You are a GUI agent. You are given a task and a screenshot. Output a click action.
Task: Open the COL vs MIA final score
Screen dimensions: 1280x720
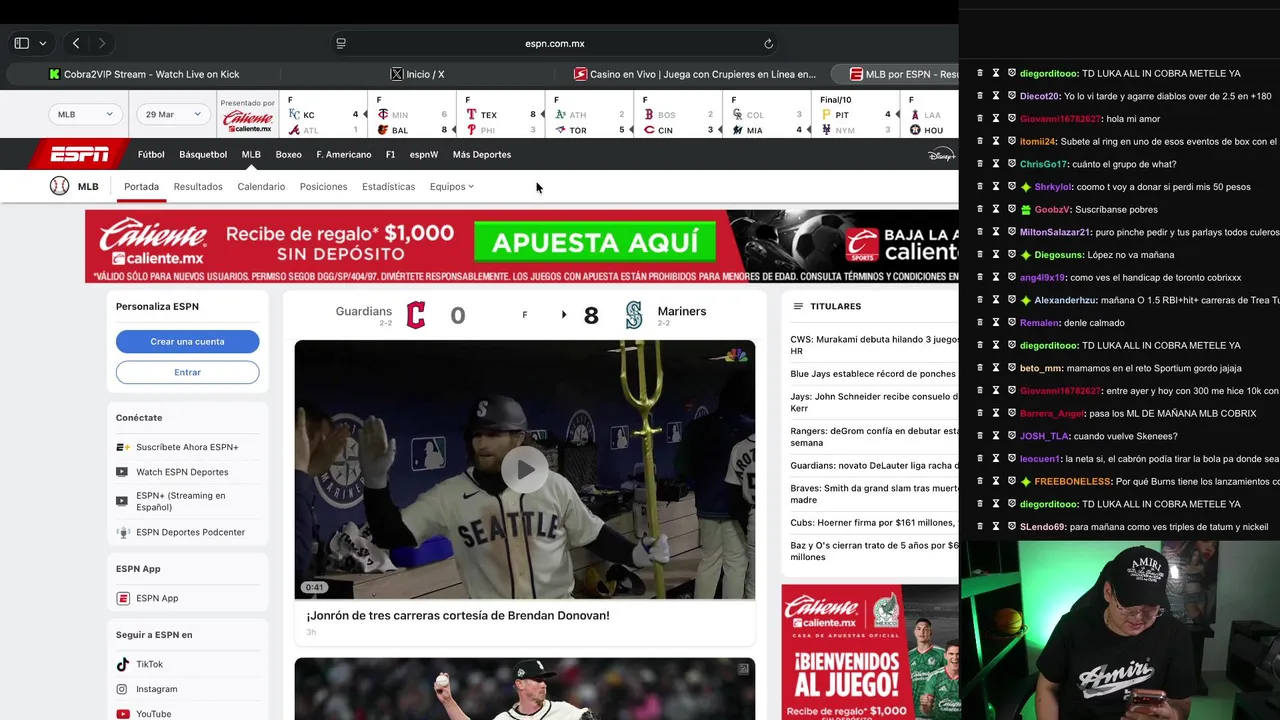[x=766, y=115]
